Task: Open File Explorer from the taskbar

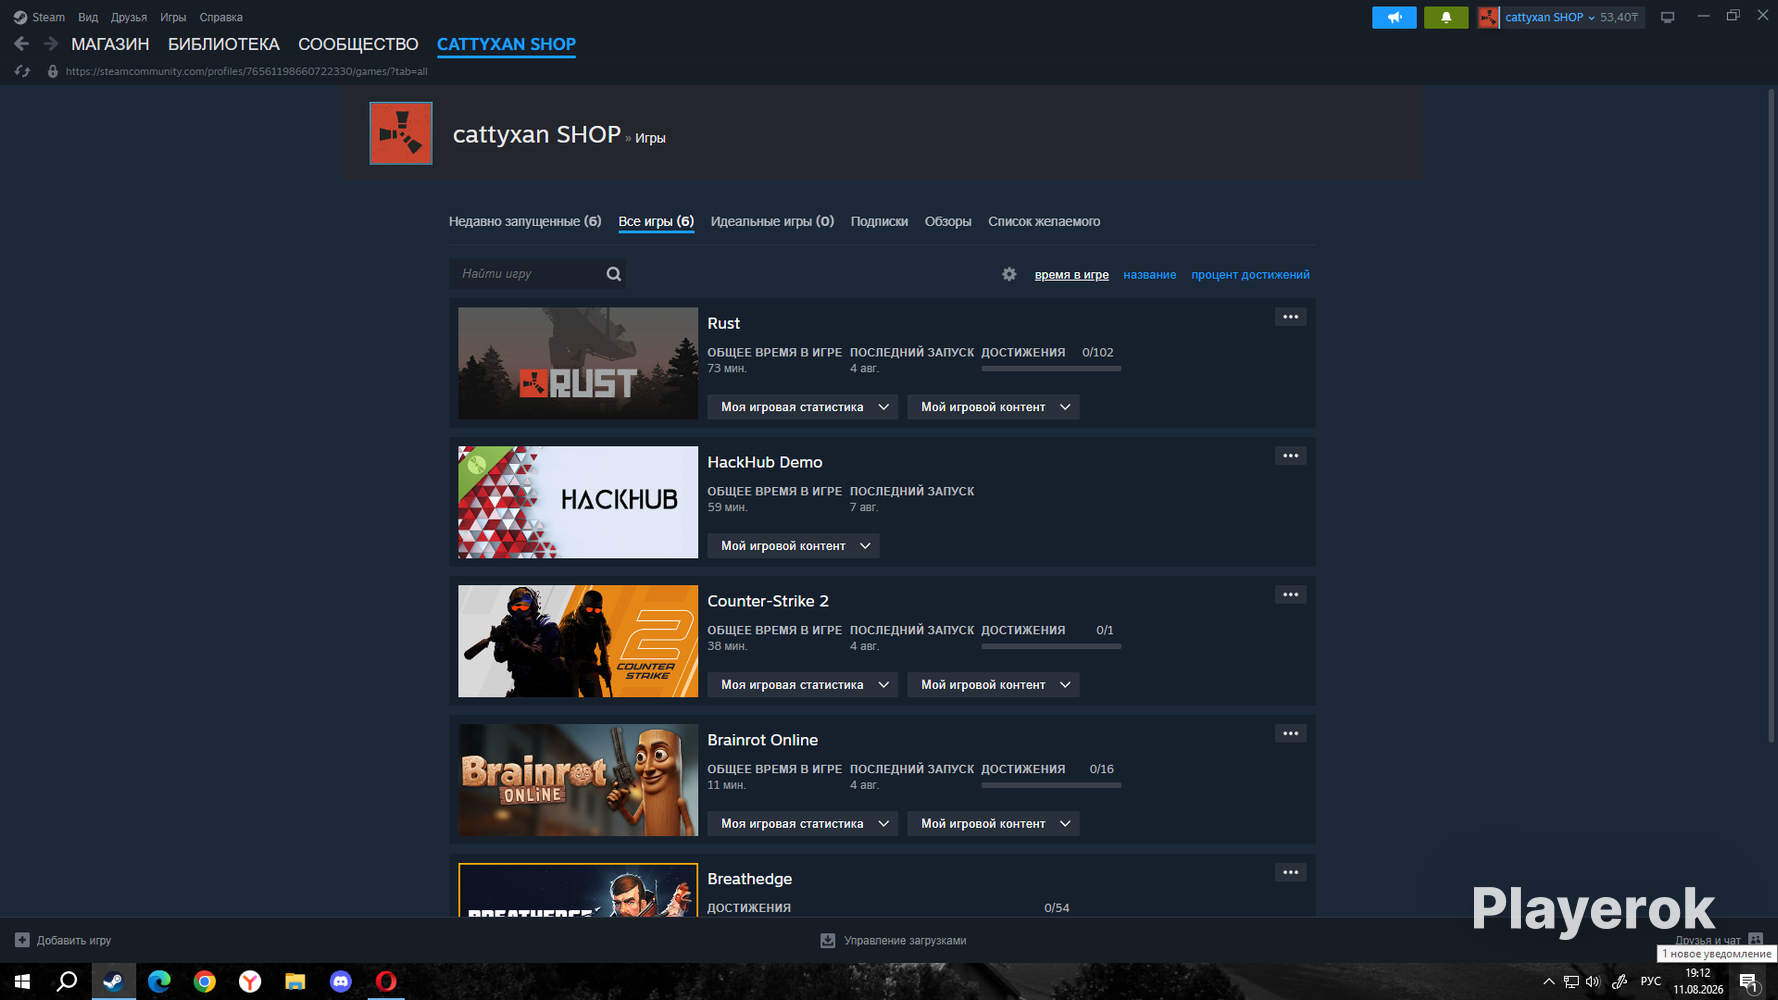Action: pyautogui.click(x=295, y=982)
